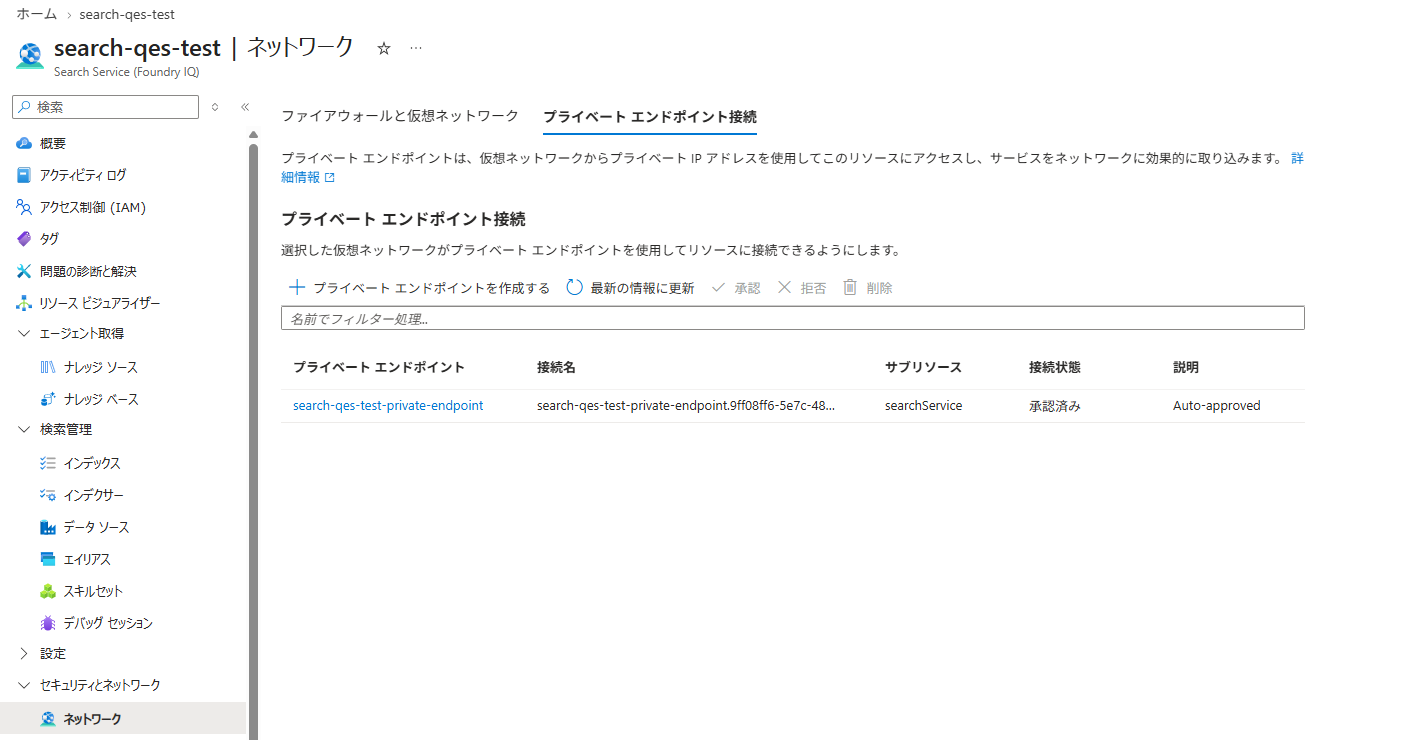
Task: Click the 拒否 X icon
Action: click(784, 288)
